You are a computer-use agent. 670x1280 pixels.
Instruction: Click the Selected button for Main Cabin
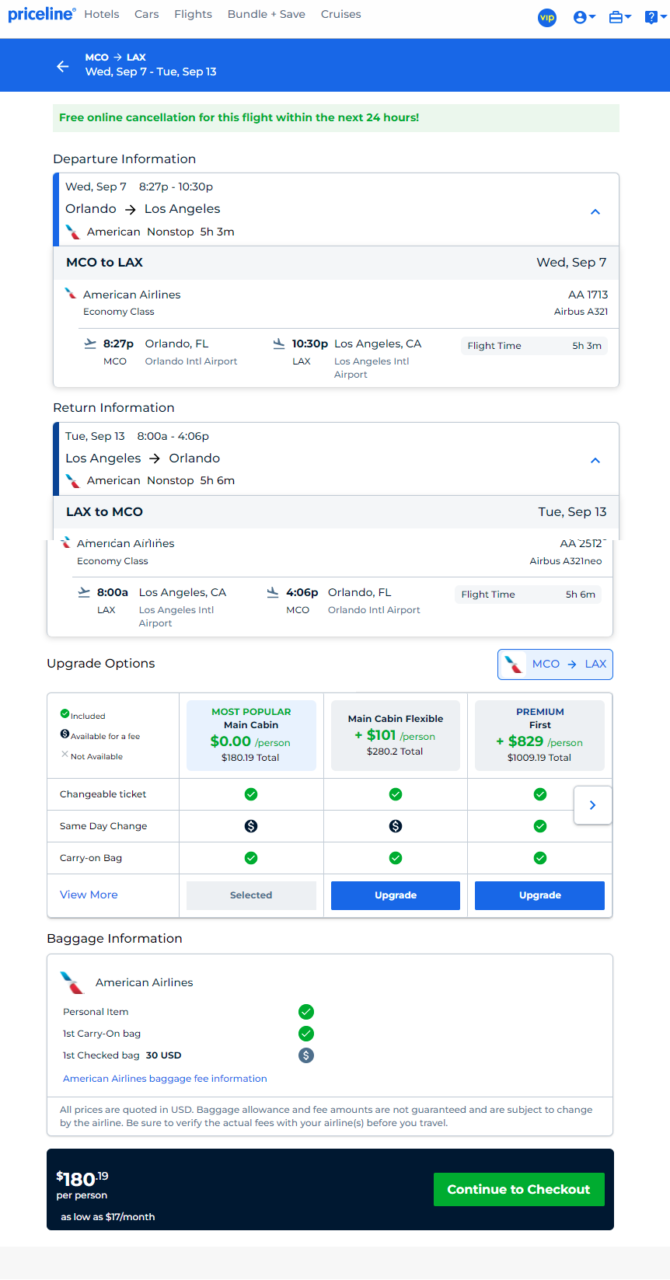click(x=251, y=895)
